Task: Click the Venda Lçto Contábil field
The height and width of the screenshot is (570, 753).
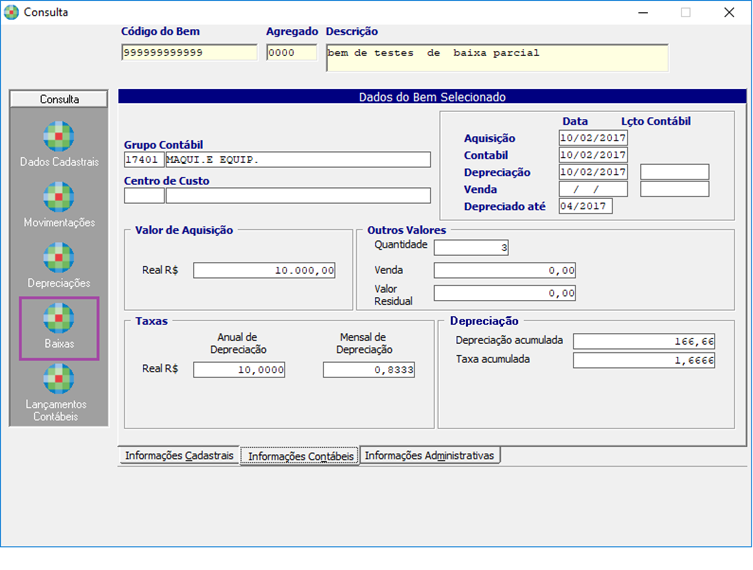Action: coord(674,189)
